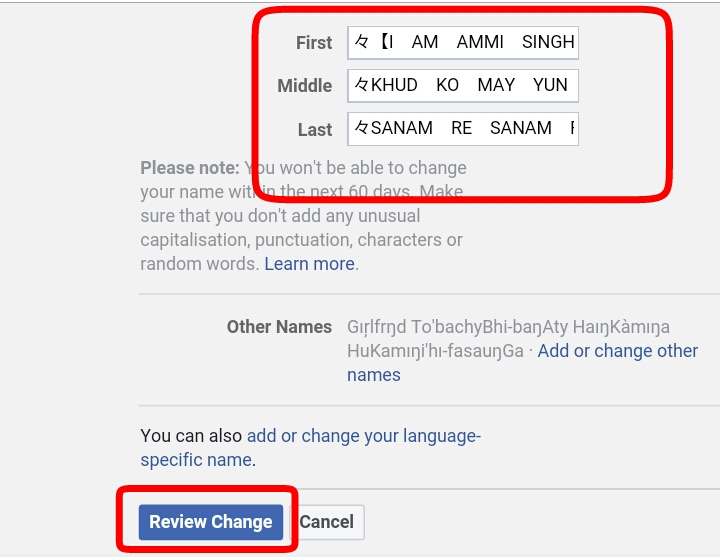Cancel the name change
Viewport: 720px width, 559px height.
[327, 522]
